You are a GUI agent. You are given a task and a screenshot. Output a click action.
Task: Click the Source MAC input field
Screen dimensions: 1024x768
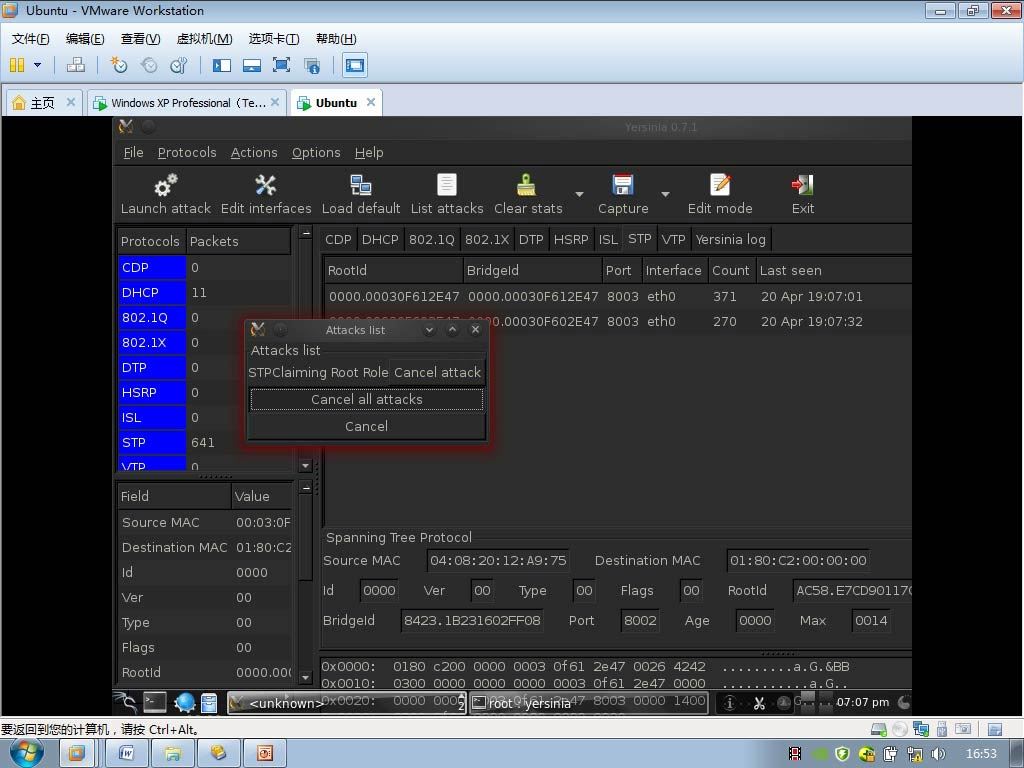[x=499, y=560]
